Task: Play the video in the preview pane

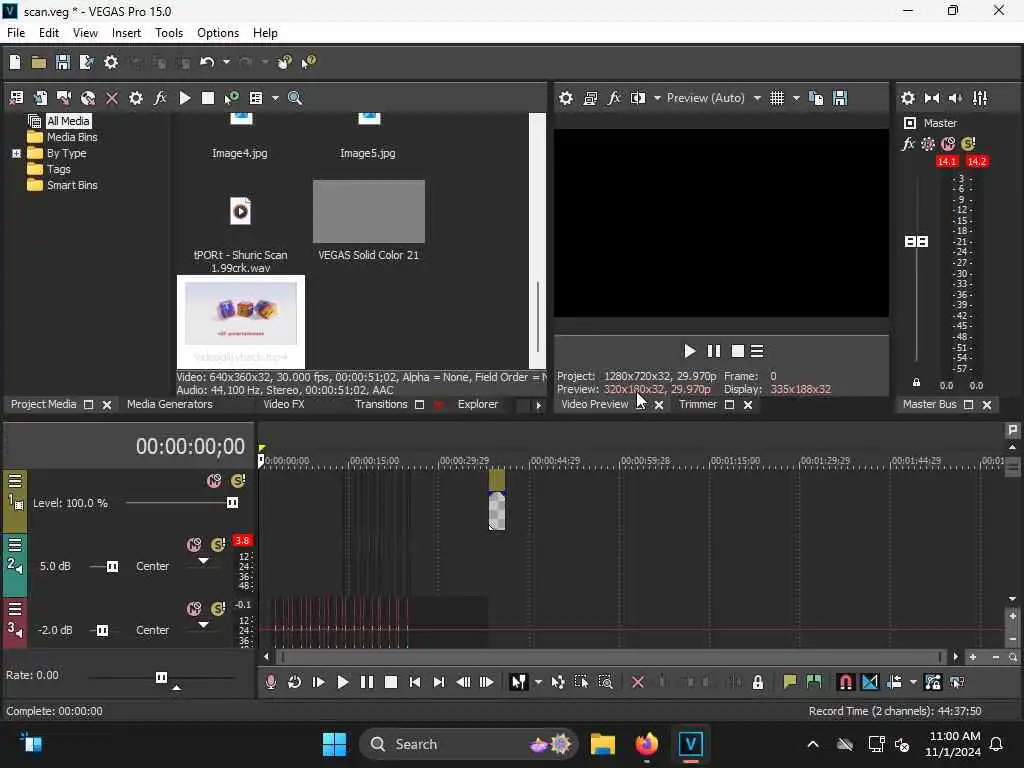Action: (x=690, y=351)
